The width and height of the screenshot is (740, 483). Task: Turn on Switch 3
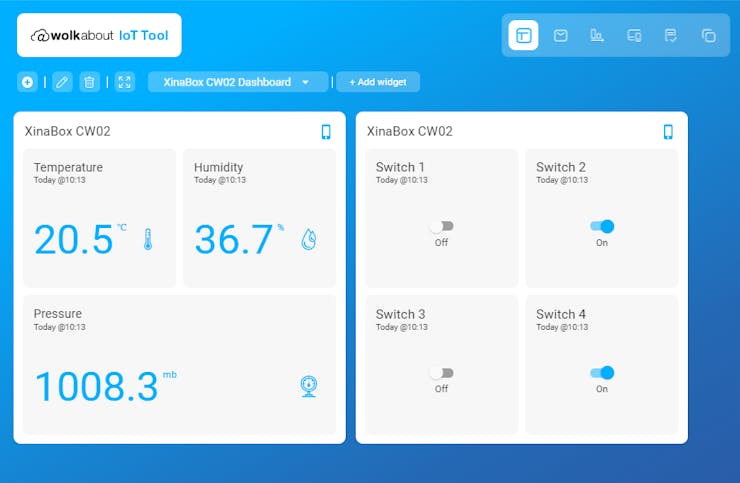[x=442, y=373]
